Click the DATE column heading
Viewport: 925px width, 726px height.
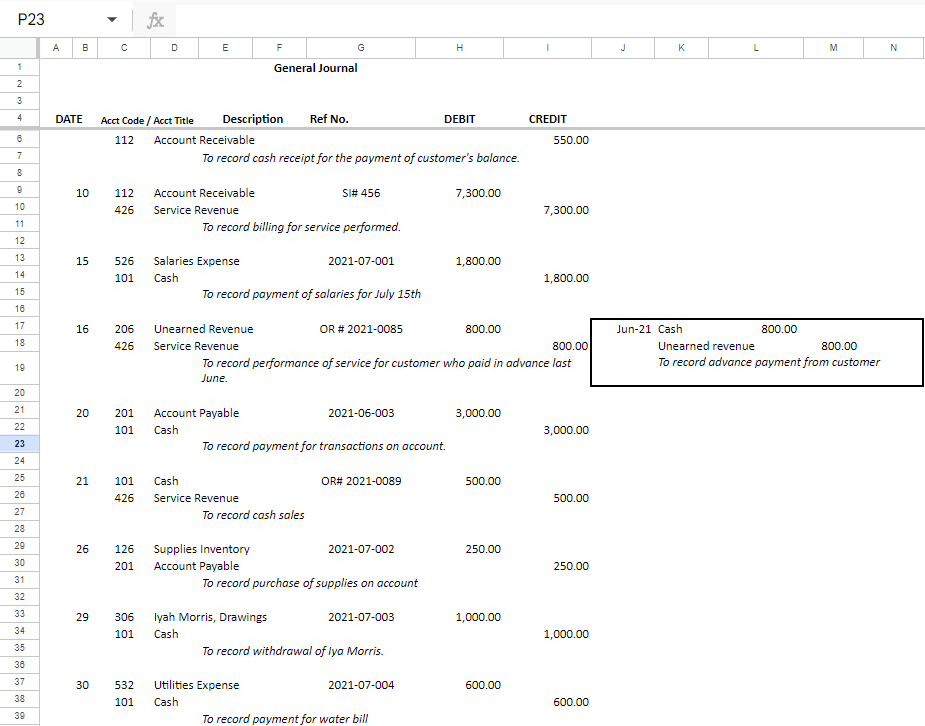[x=69, y=119]
